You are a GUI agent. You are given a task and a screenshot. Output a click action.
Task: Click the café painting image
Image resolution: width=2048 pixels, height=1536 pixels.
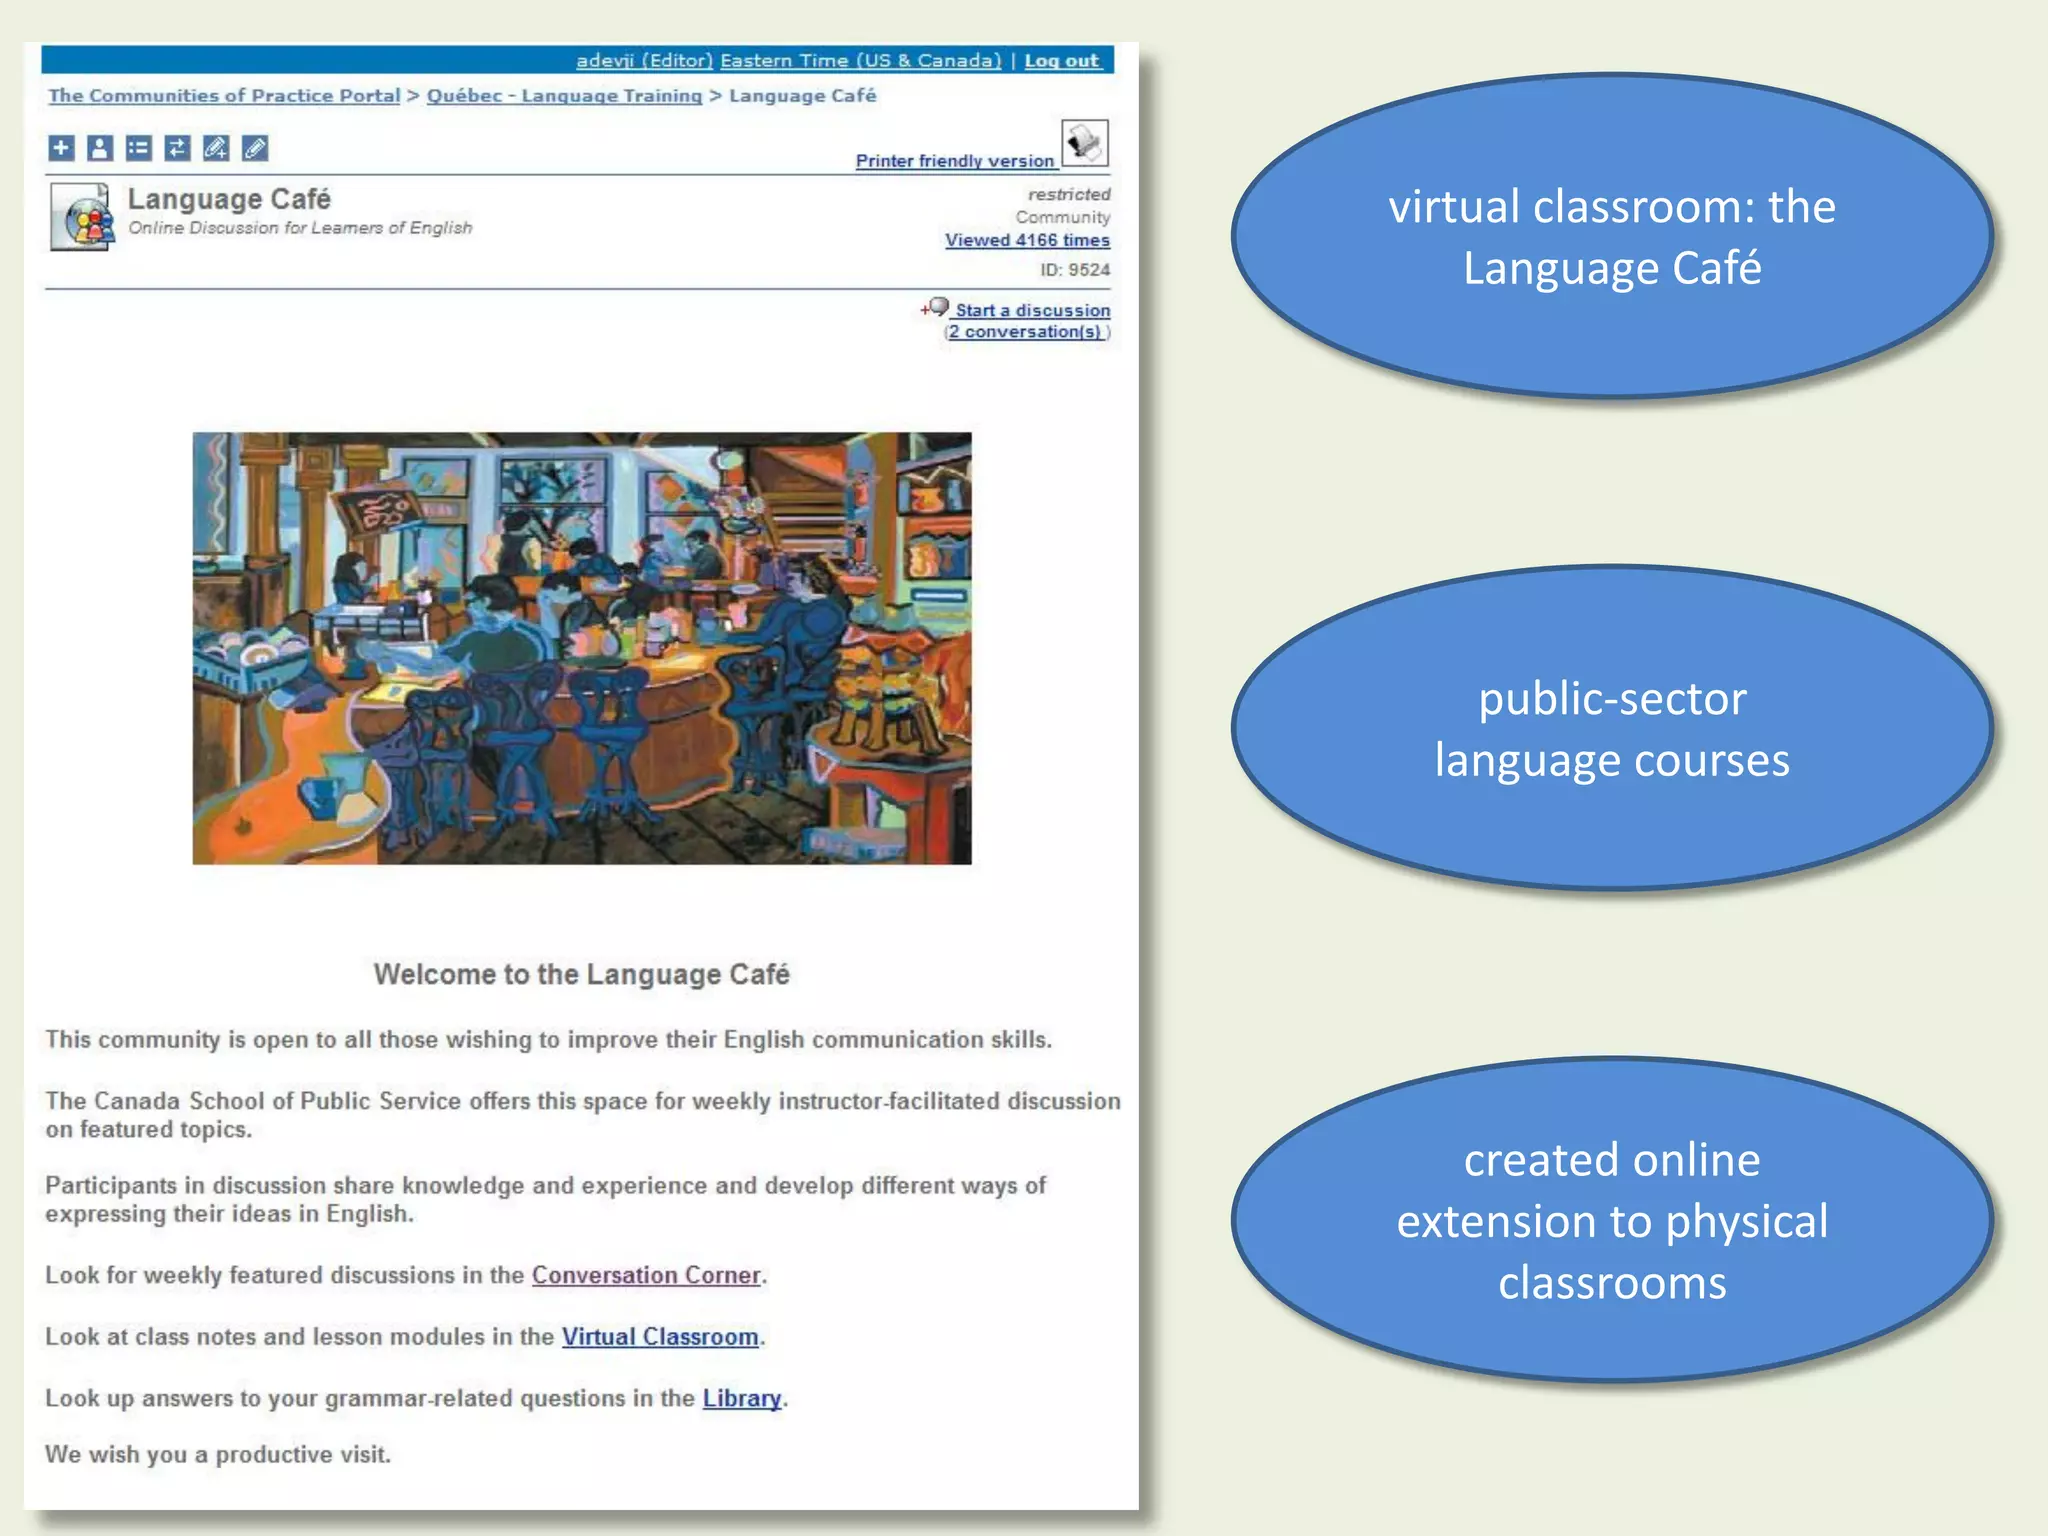coord(581,648)
